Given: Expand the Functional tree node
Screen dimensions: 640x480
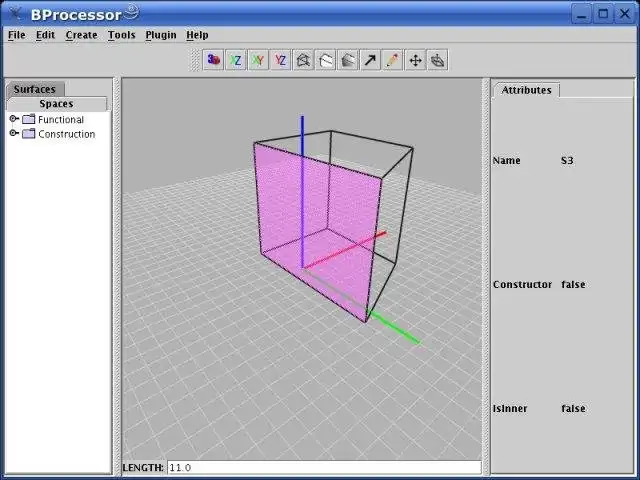Looking at the screenshot, I should click(14, 119).
